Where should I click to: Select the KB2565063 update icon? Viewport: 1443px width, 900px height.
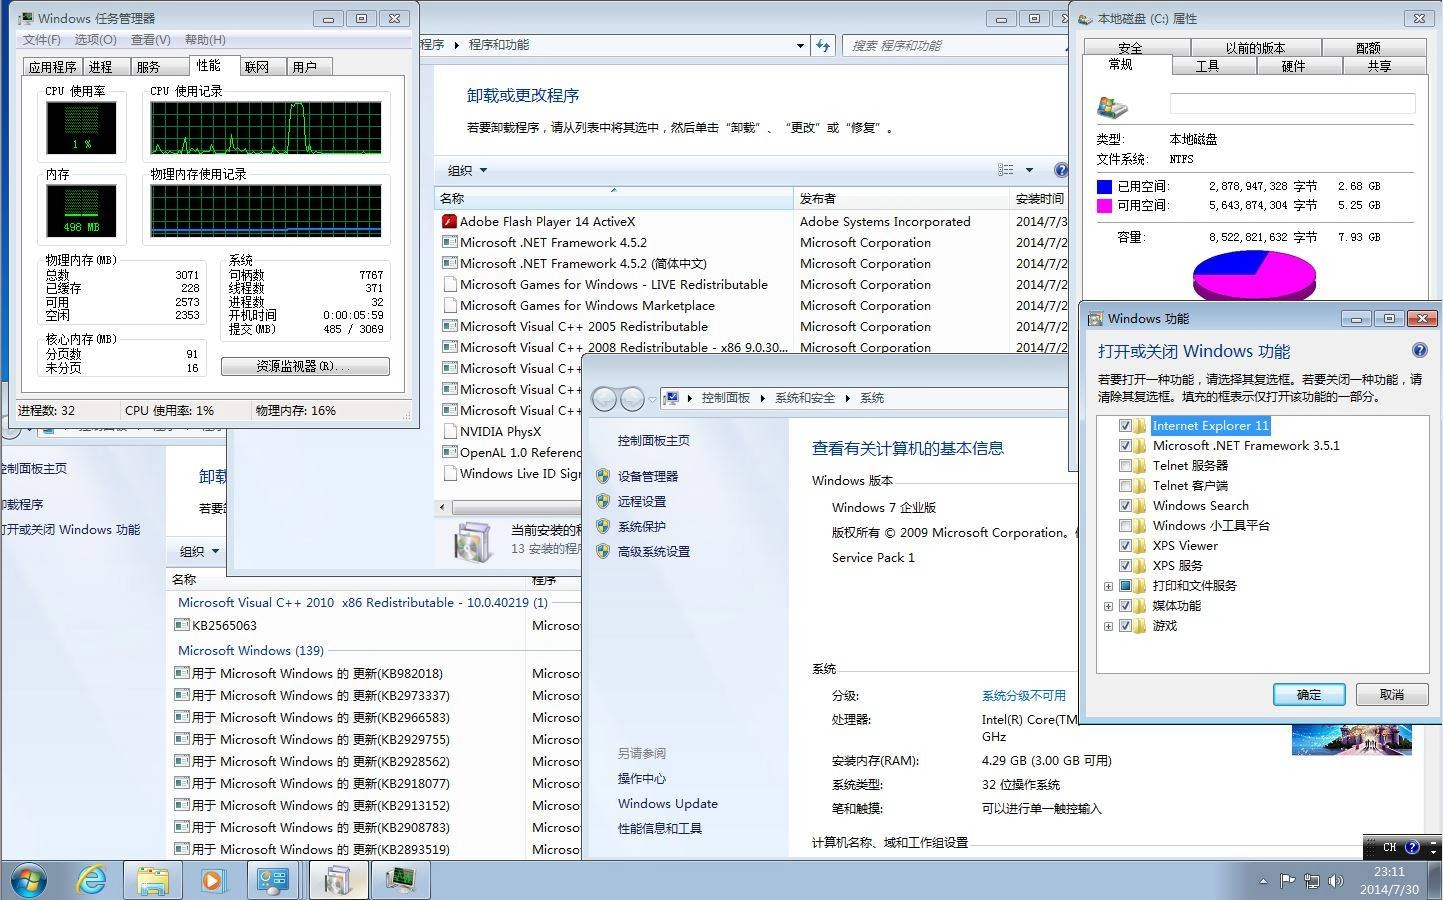(x=182, y=626)
